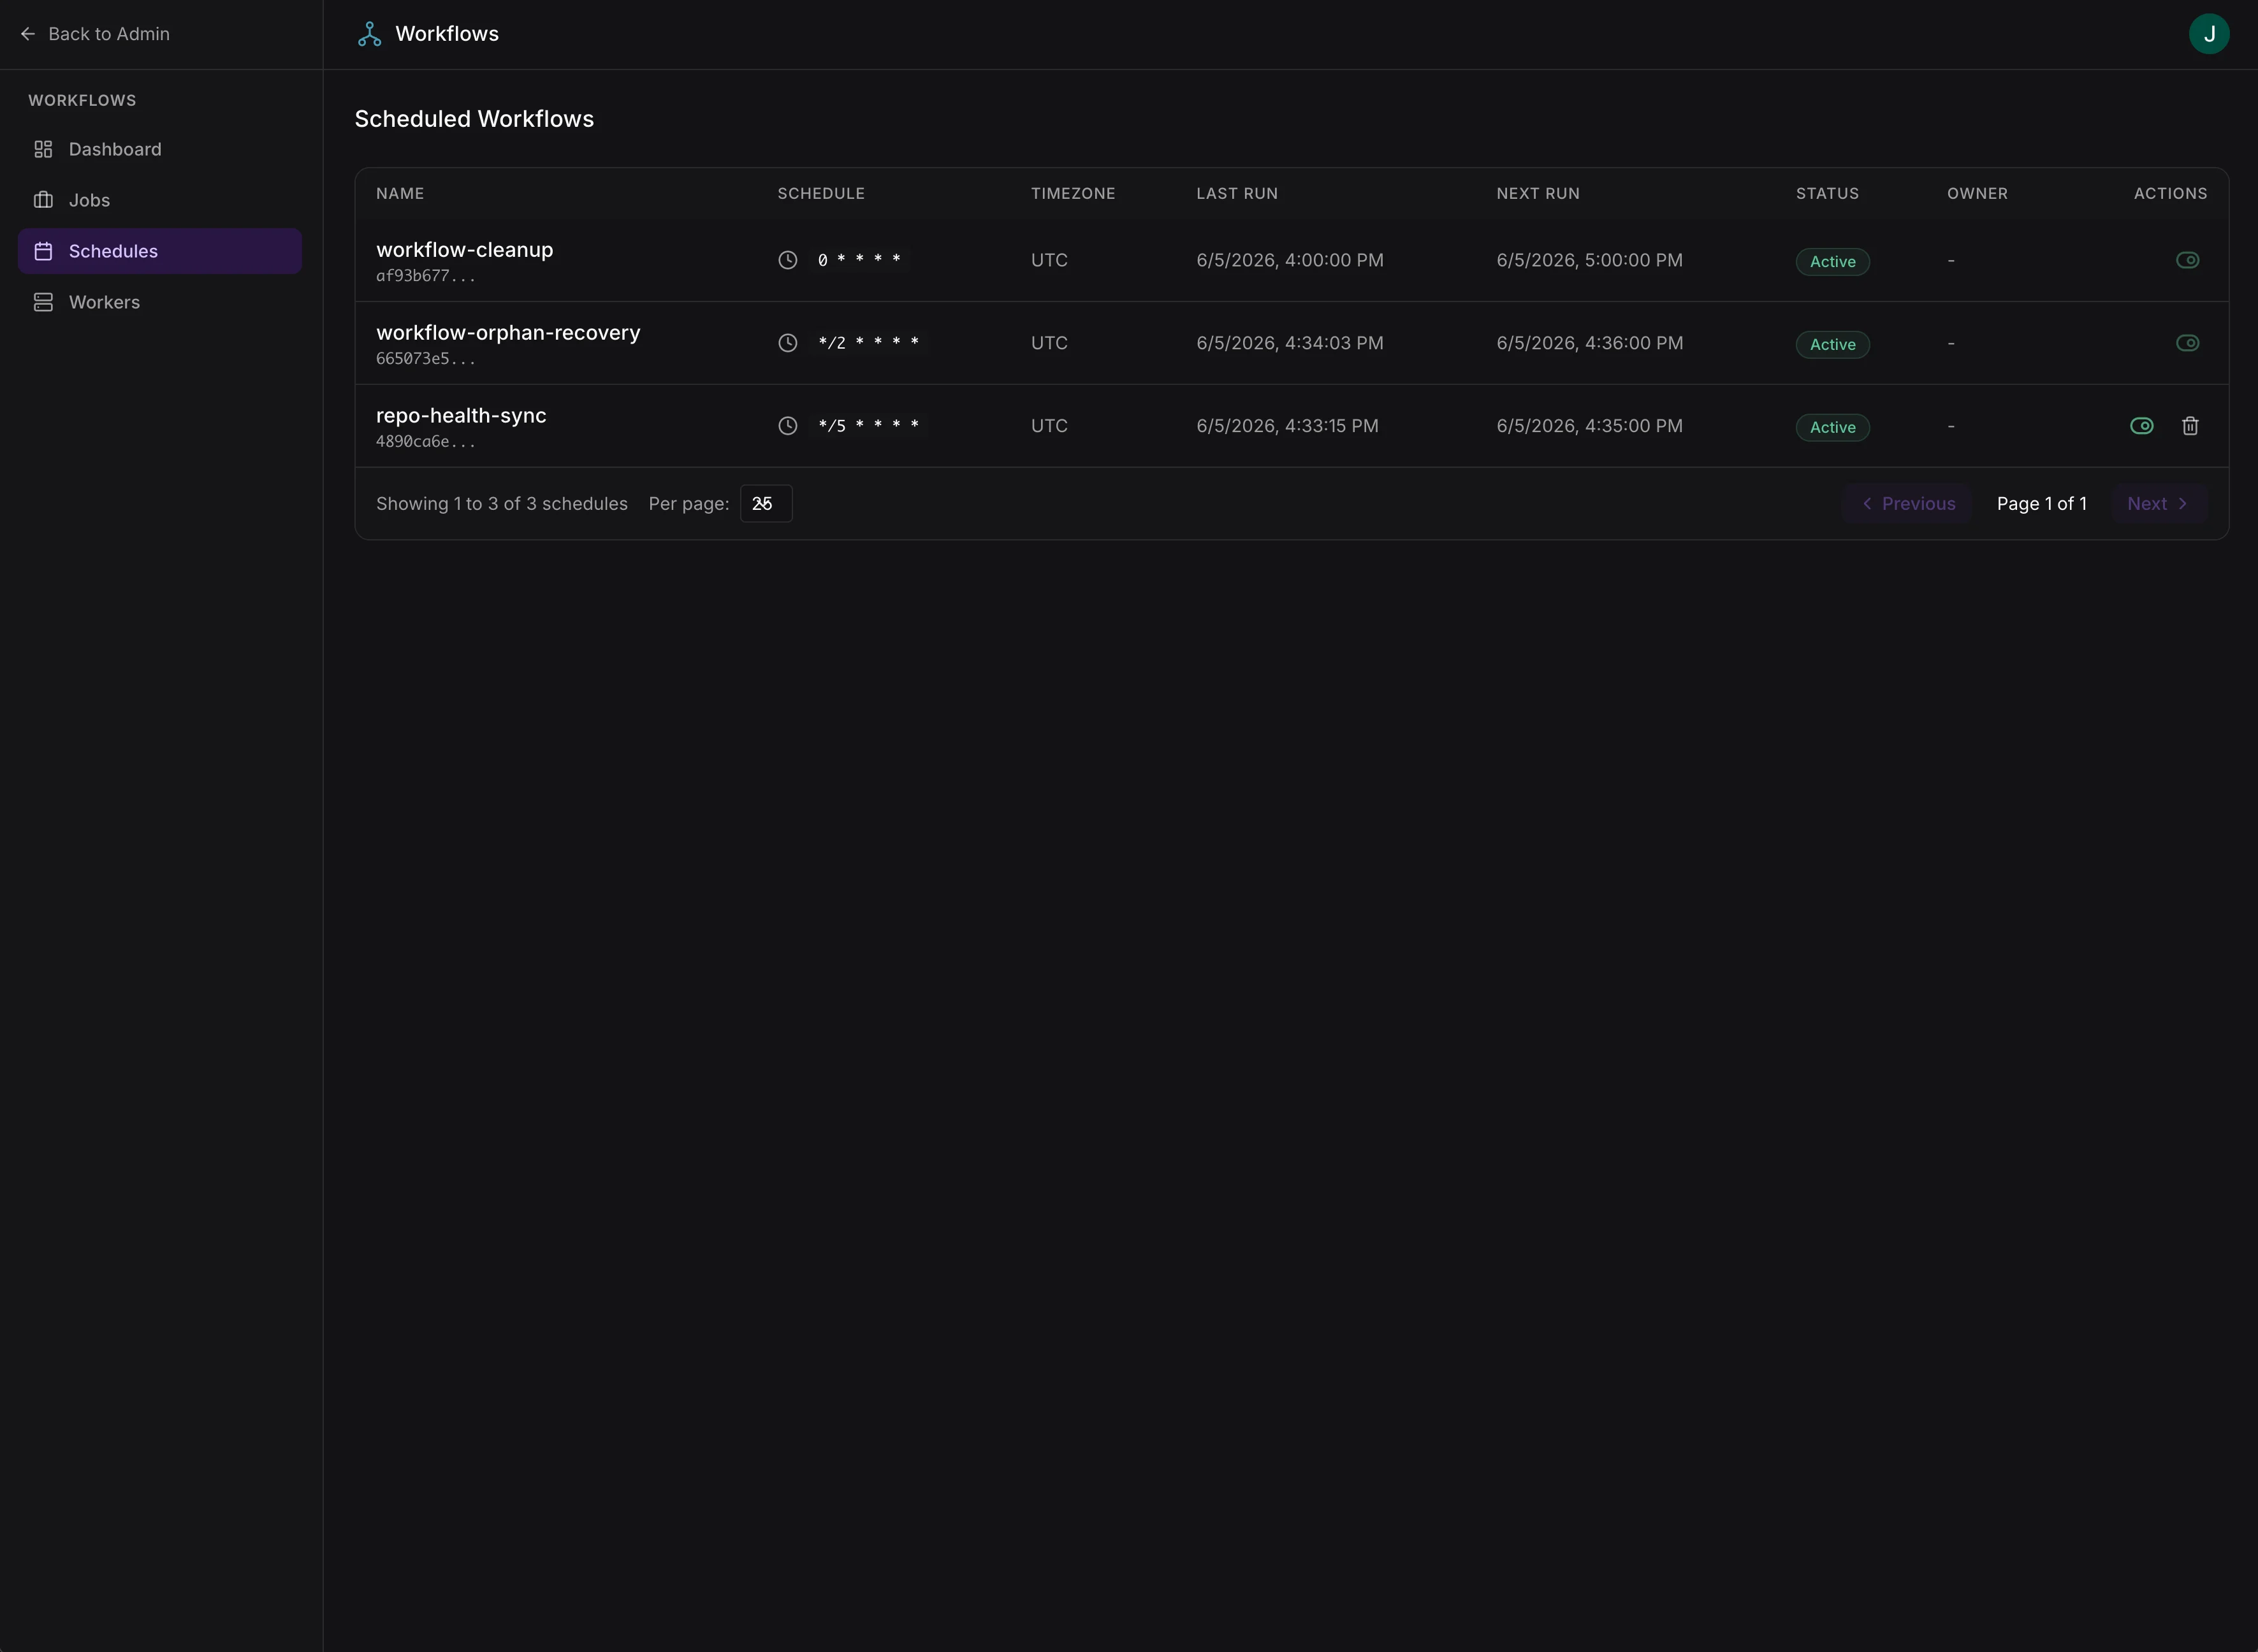
Task: Click Active badge in workflow-cleanup row
Action: pyautogui.click(x=1832, y=262)
